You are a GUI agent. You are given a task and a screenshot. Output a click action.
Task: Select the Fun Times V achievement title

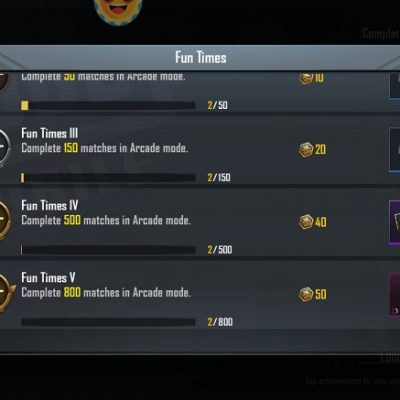(x=48, y=277)
